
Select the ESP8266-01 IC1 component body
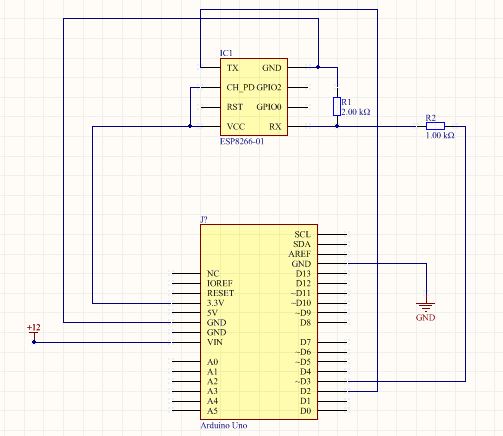point(254,97)
